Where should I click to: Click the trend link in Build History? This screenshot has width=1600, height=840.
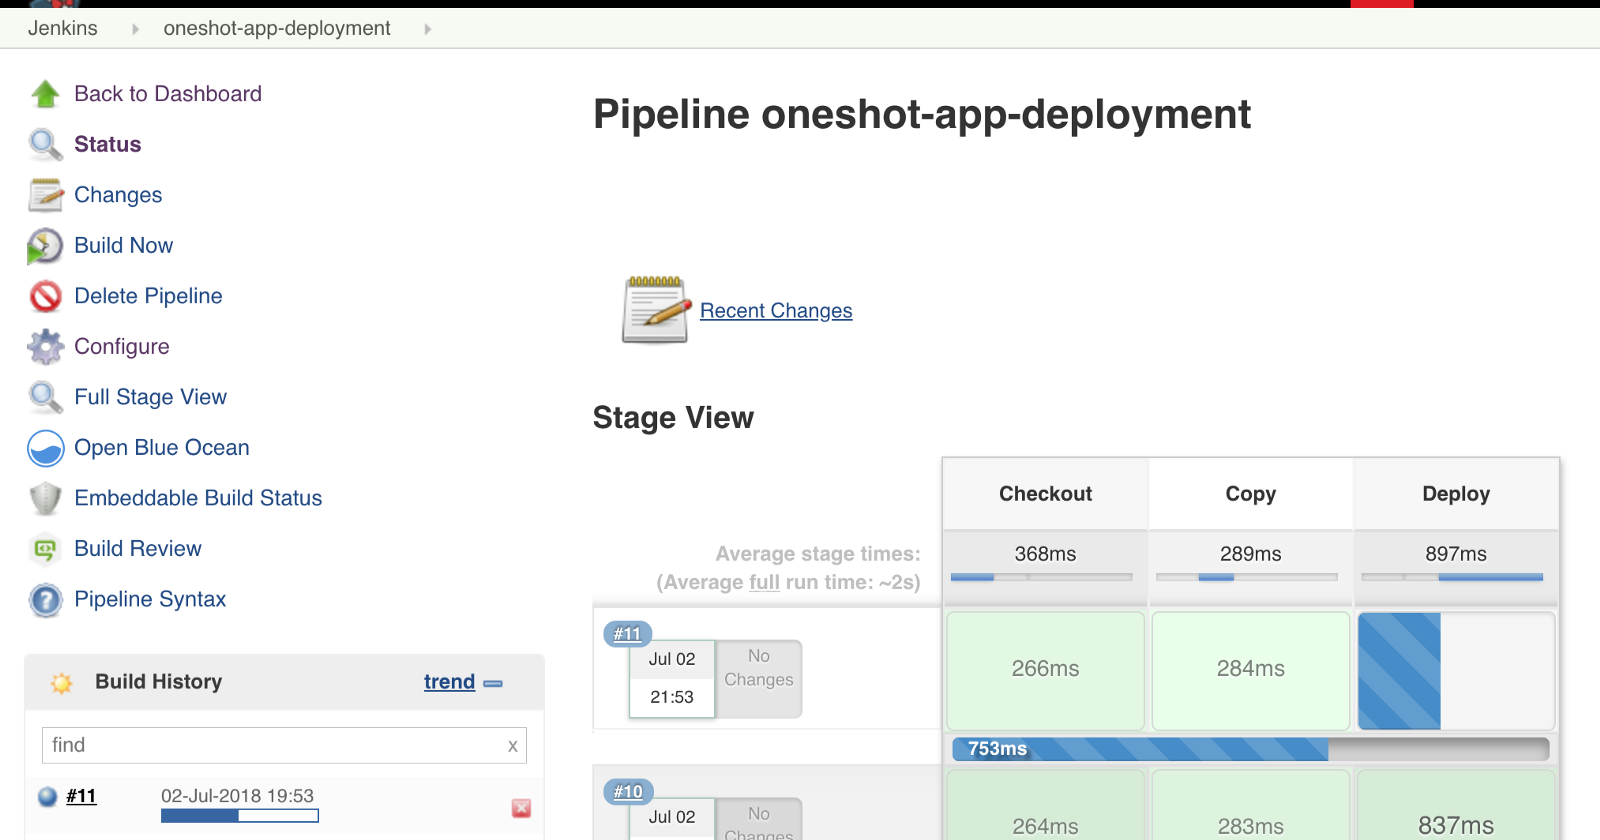449,682
